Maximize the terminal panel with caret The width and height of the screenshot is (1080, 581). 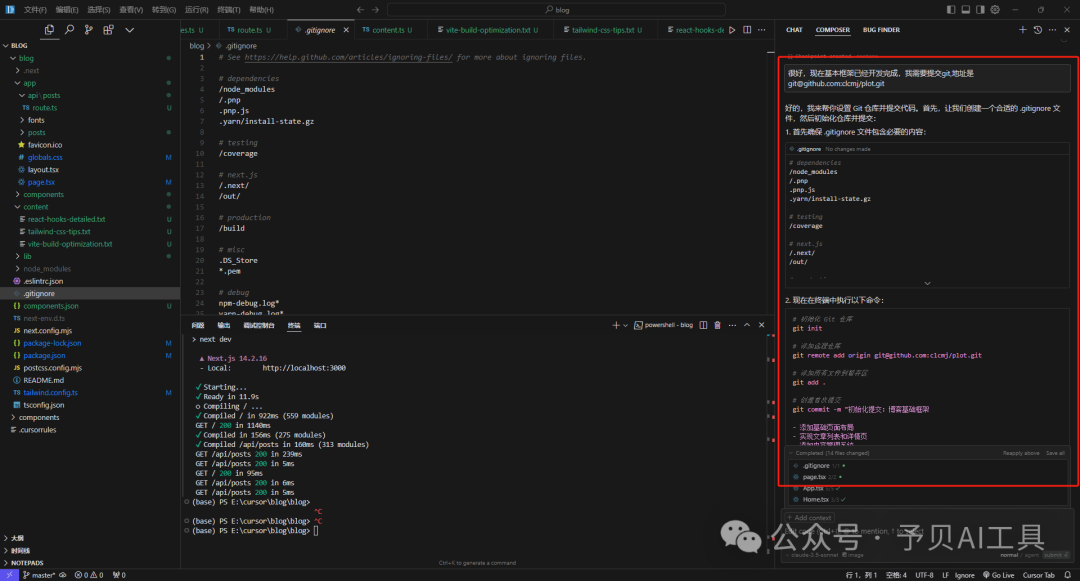(x=747, y=325)
